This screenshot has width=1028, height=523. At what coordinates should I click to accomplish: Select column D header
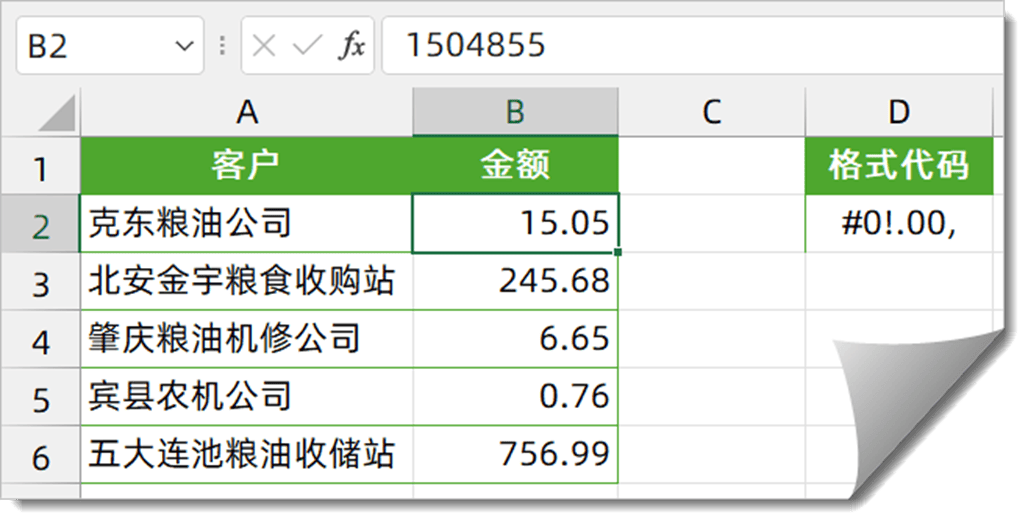(899, 112)
